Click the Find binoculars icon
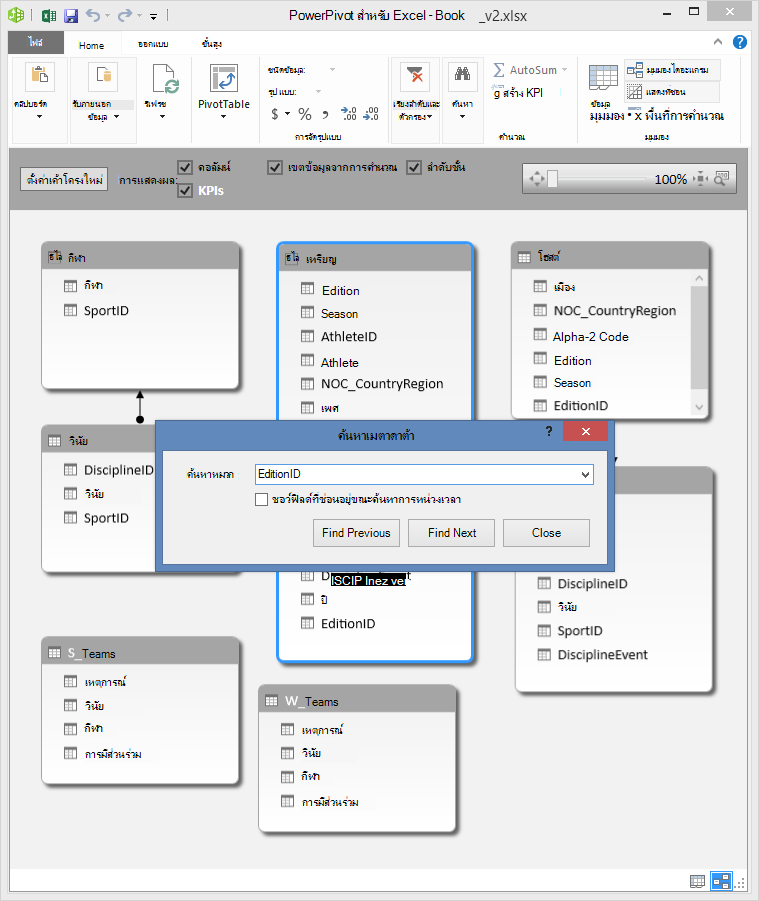This screenshot has height=901, width=759. [463, 76]
